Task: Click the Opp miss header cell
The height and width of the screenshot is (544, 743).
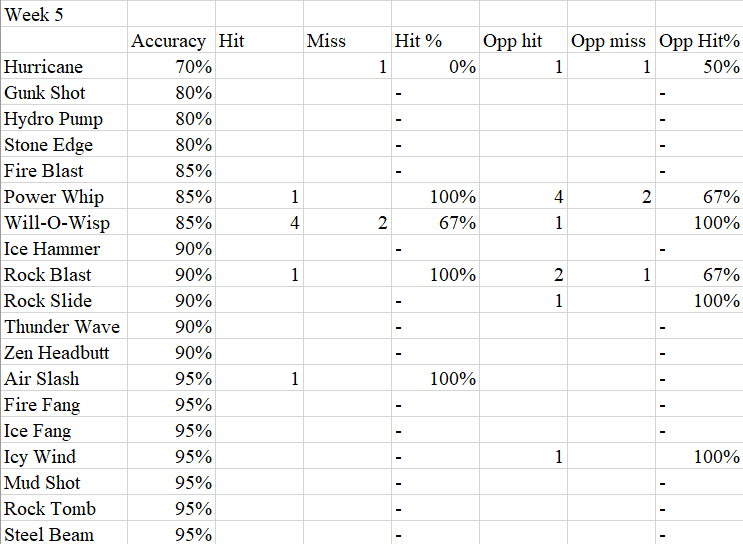Action: pyautogui.click(x=611, y=41)
